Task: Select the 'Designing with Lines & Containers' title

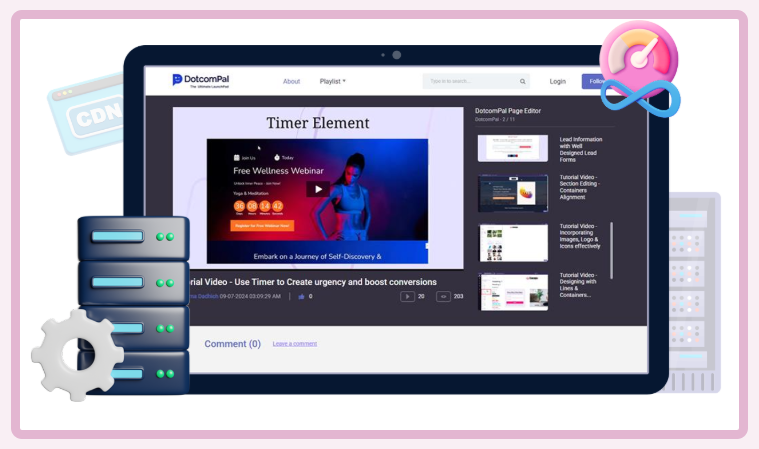Action: (578, 285)
